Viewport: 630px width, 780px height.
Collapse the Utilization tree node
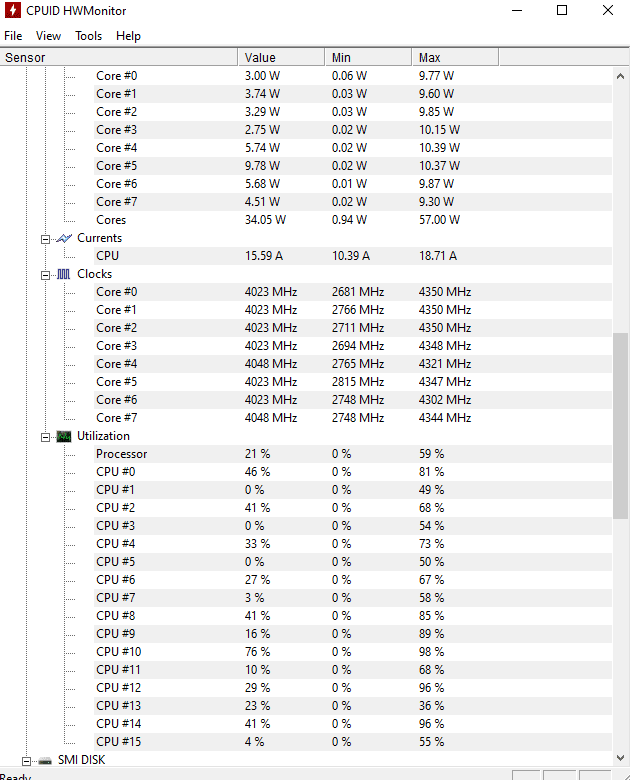[x=45, y=437]
